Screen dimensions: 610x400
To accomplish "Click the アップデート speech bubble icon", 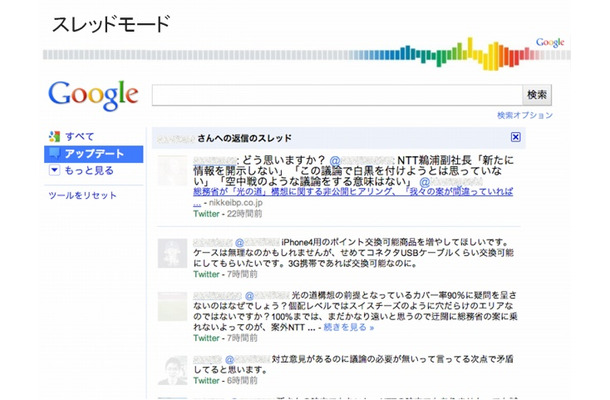I will click(x=54, y=154).
